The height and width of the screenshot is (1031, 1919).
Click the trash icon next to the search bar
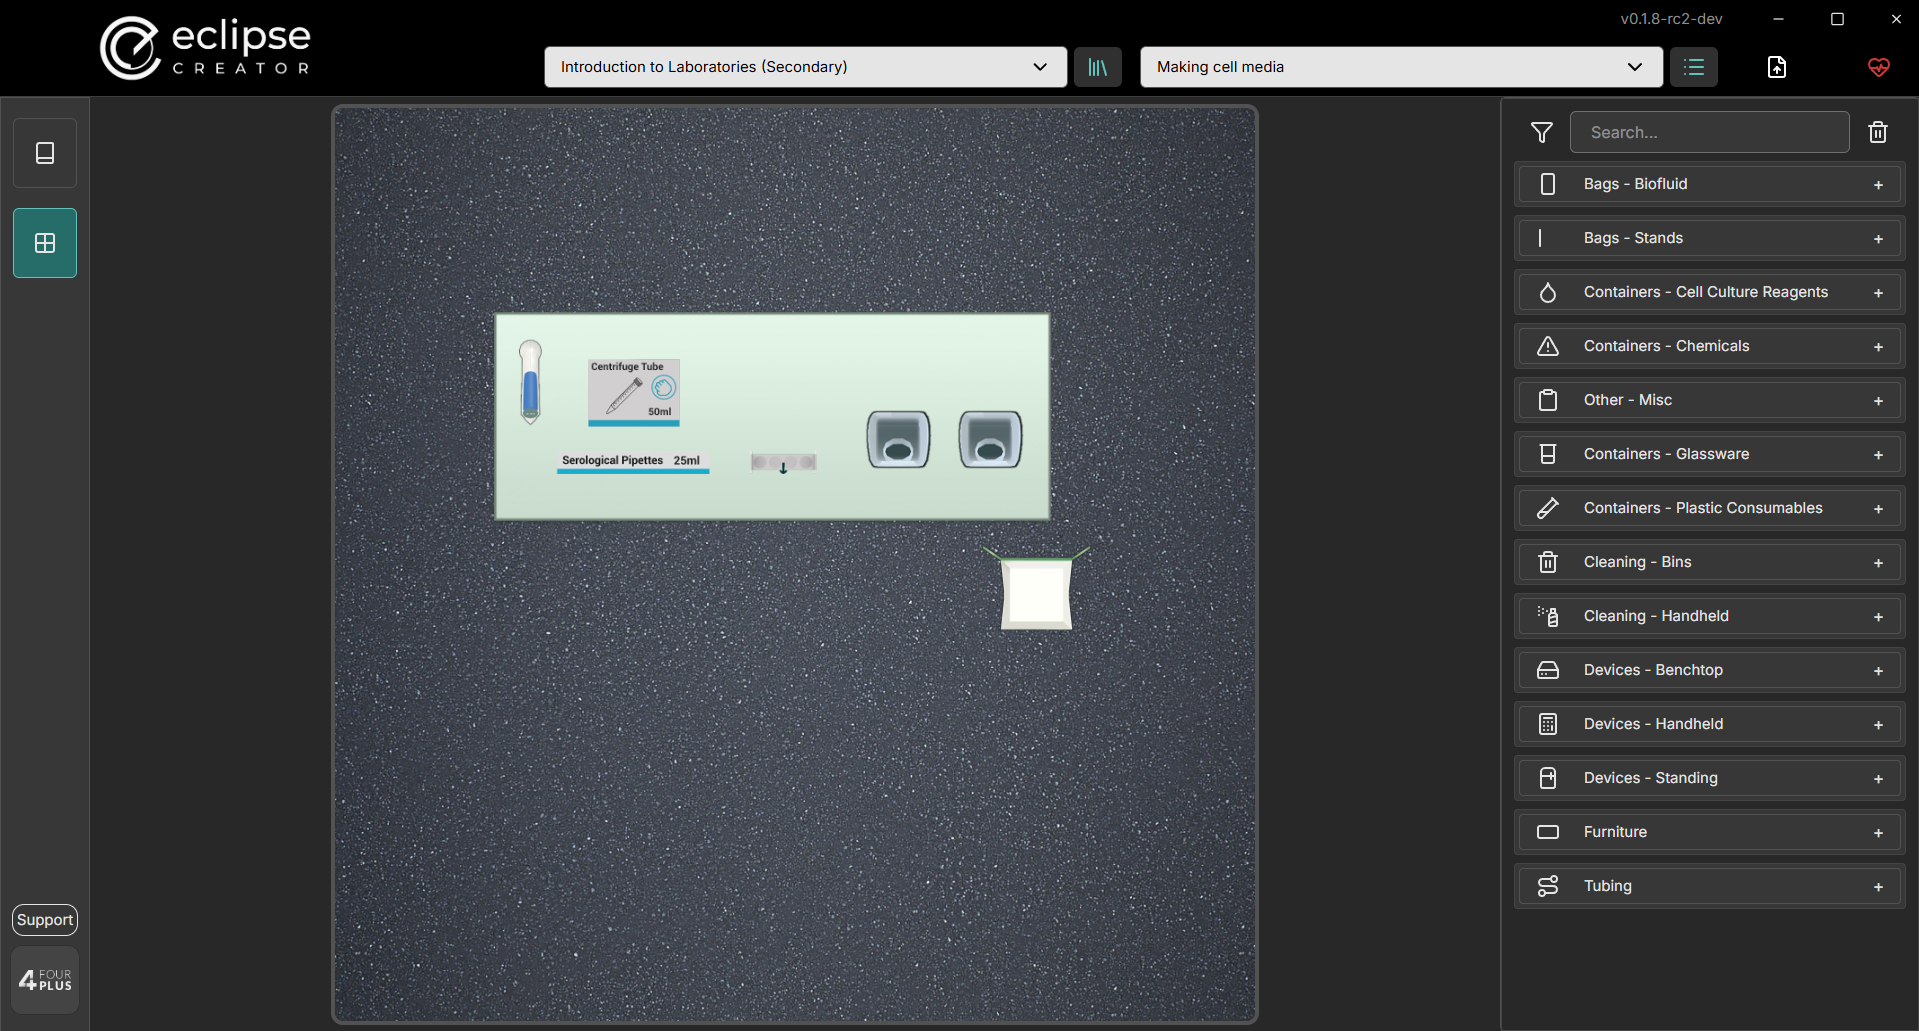(1877, 132)
